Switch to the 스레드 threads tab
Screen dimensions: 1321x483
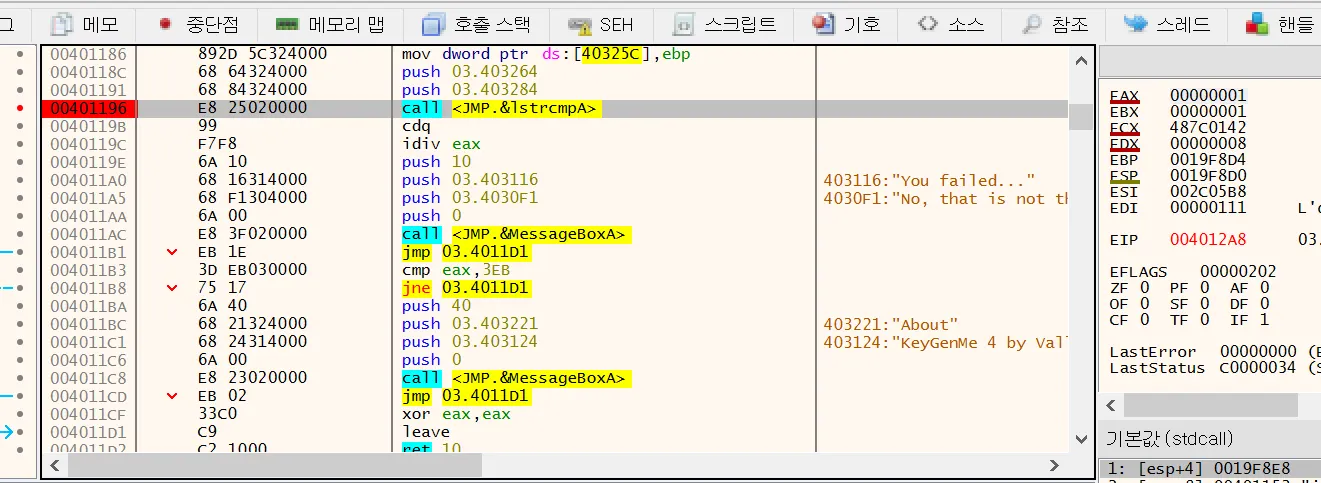coord(1166,24)
